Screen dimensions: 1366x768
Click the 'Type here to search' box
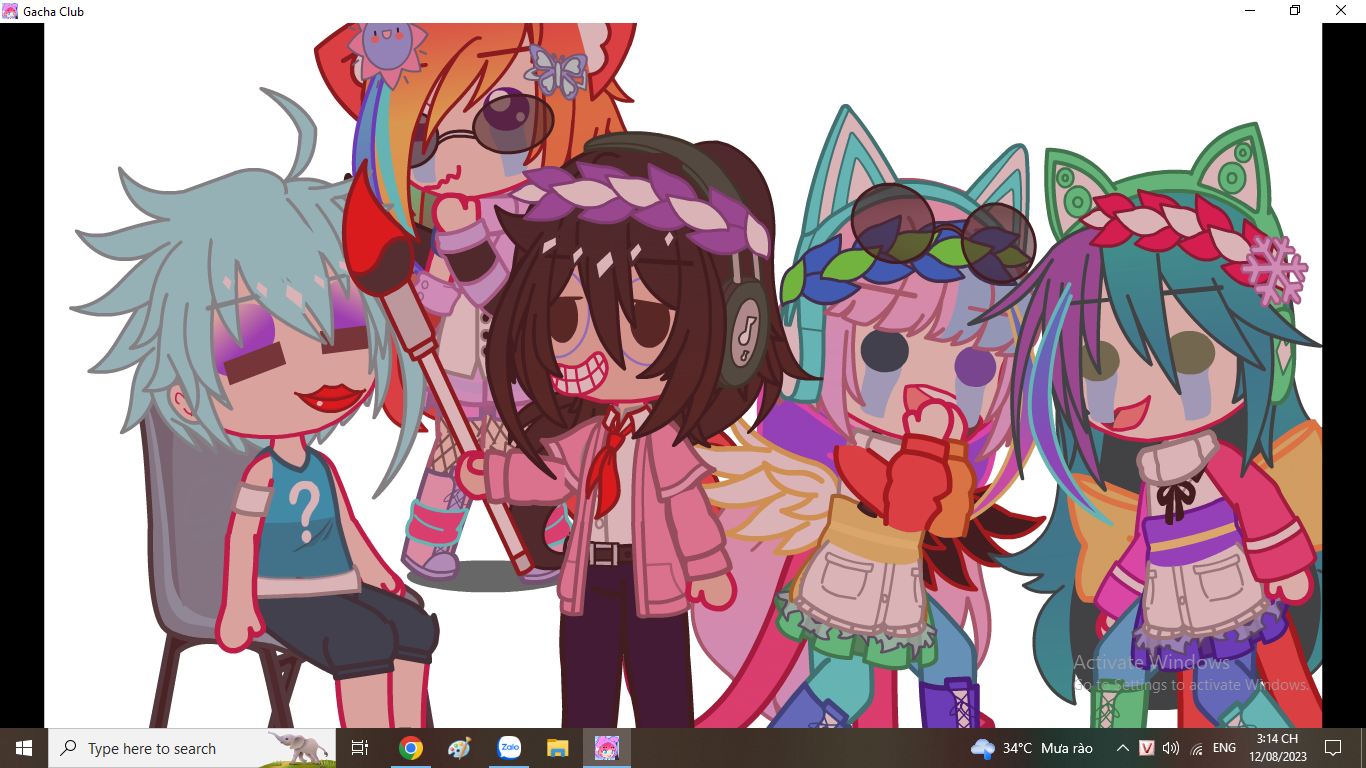pyautogui.click(x=192, y=748)
